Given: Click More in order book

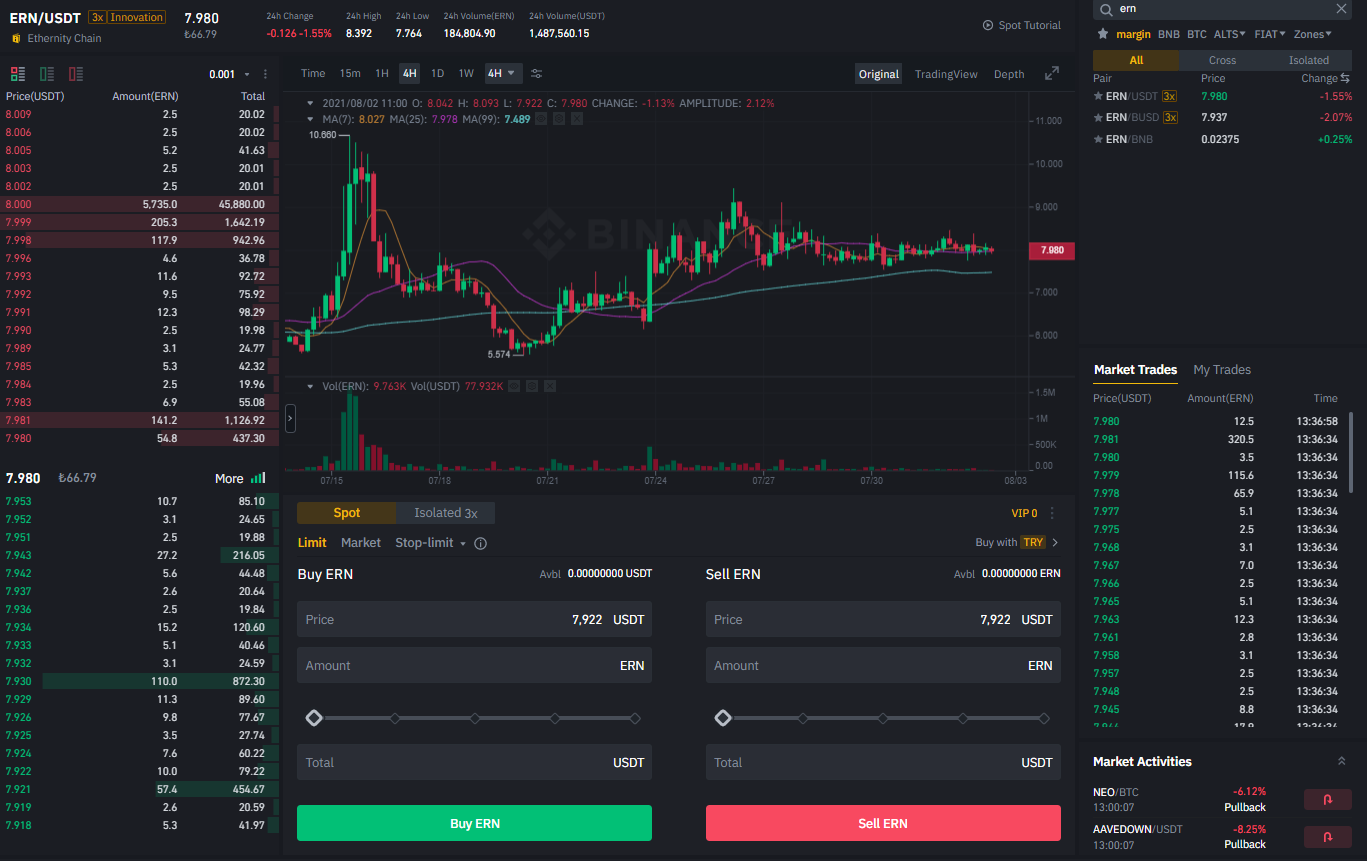Looking at the screenshot, I should click(x=229, y=478).
